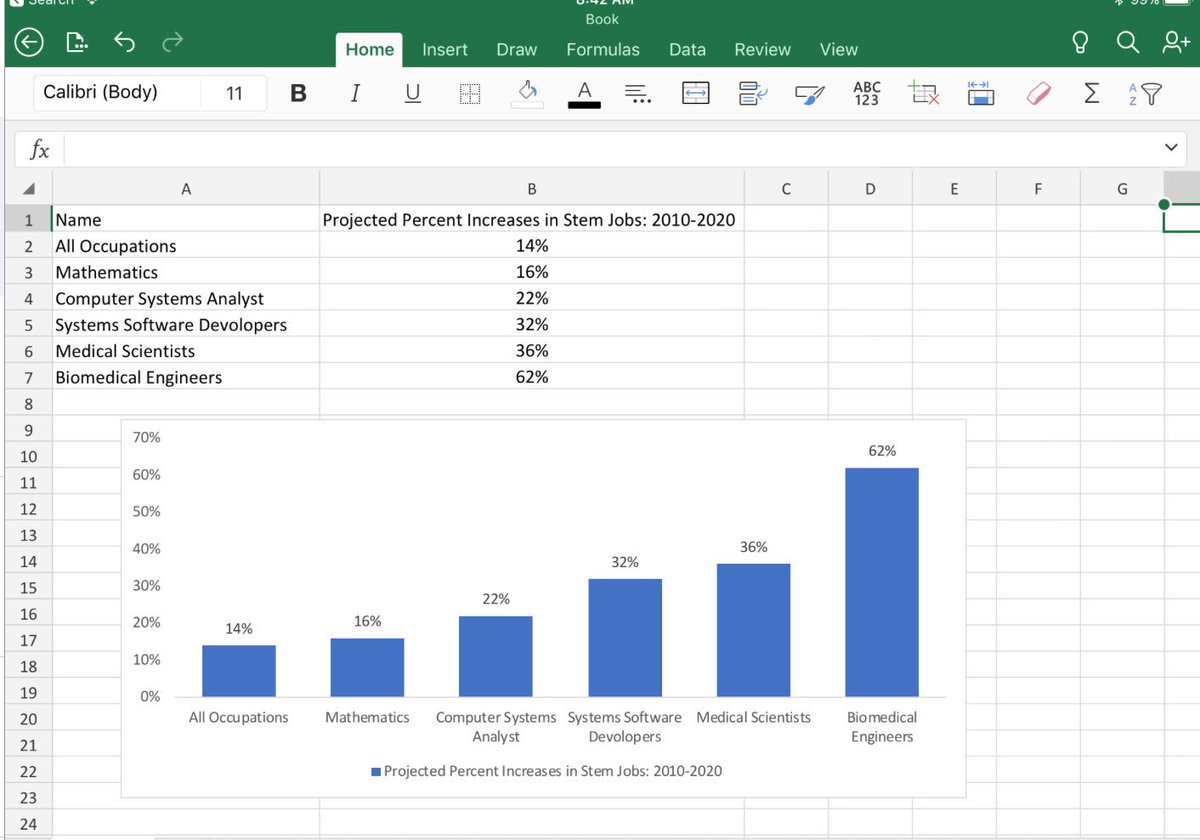
Task: Switch to the View tab
Action: [838, 49]
